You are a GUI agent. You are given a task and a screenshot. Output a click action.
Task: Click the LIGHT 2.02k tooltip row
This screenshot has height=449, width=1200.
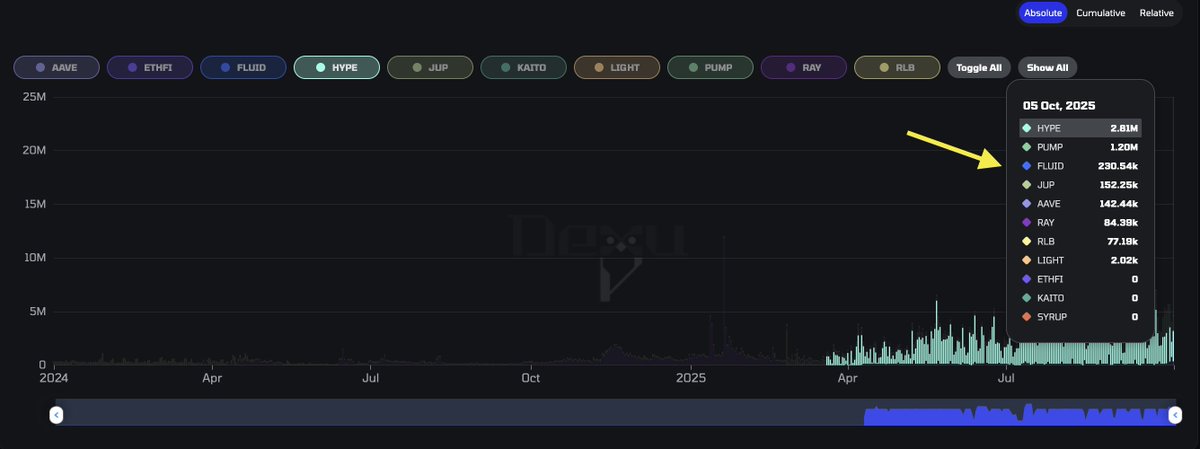[x=1080, y=260]
